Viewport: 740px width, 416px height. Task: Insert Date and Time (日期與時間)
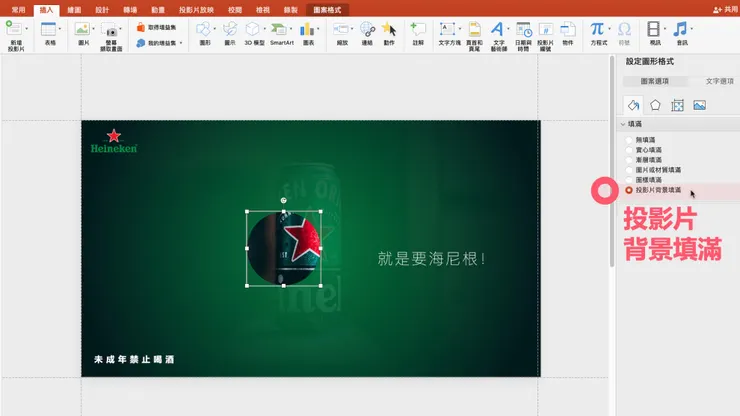pos(523,36)
